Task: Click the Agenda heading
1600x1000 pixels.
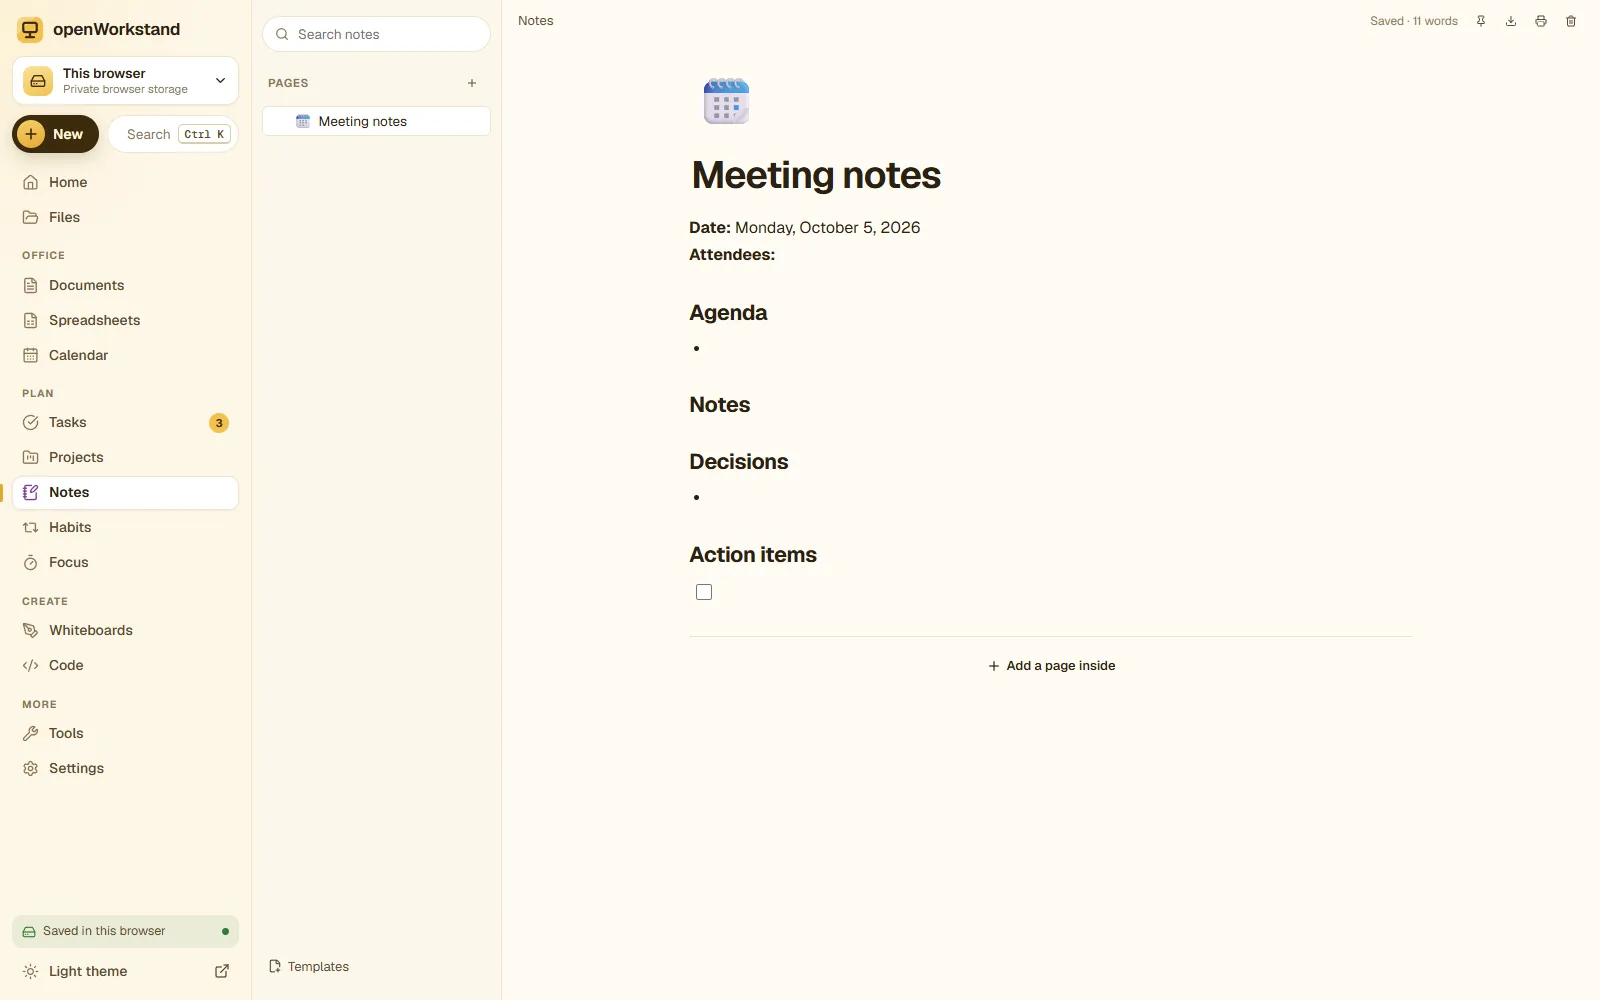Action: 728,313
